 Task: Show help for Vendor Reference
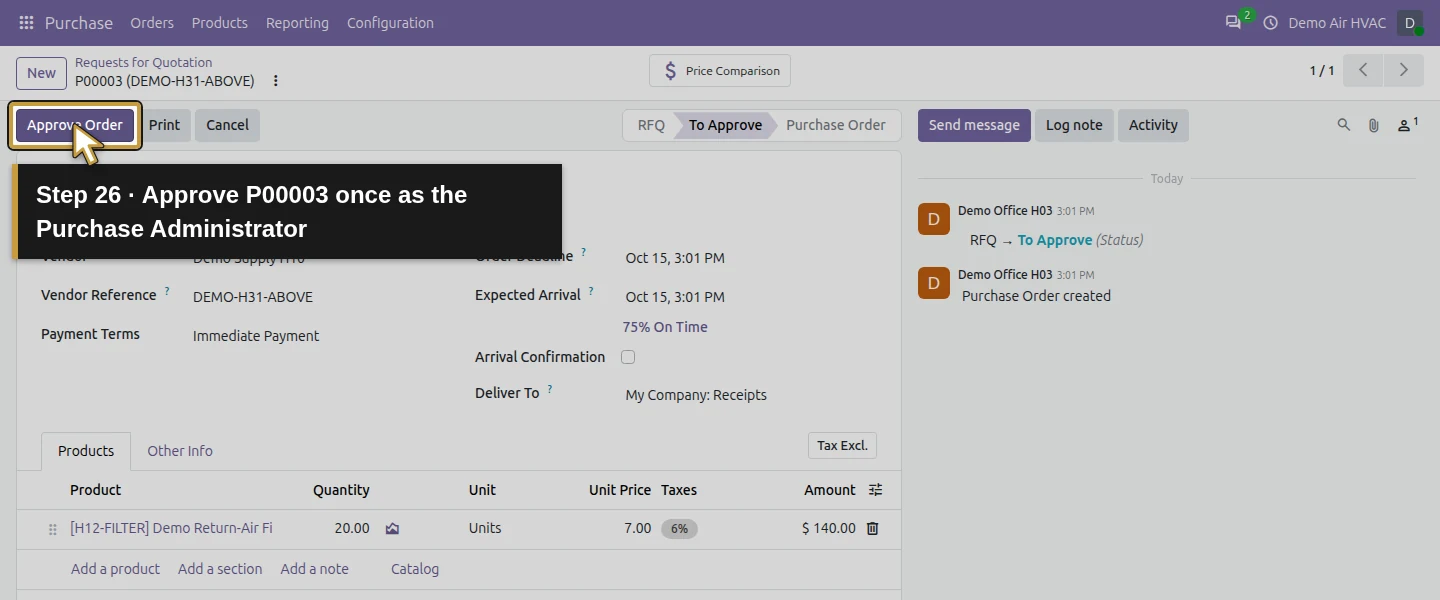(167, 292)
